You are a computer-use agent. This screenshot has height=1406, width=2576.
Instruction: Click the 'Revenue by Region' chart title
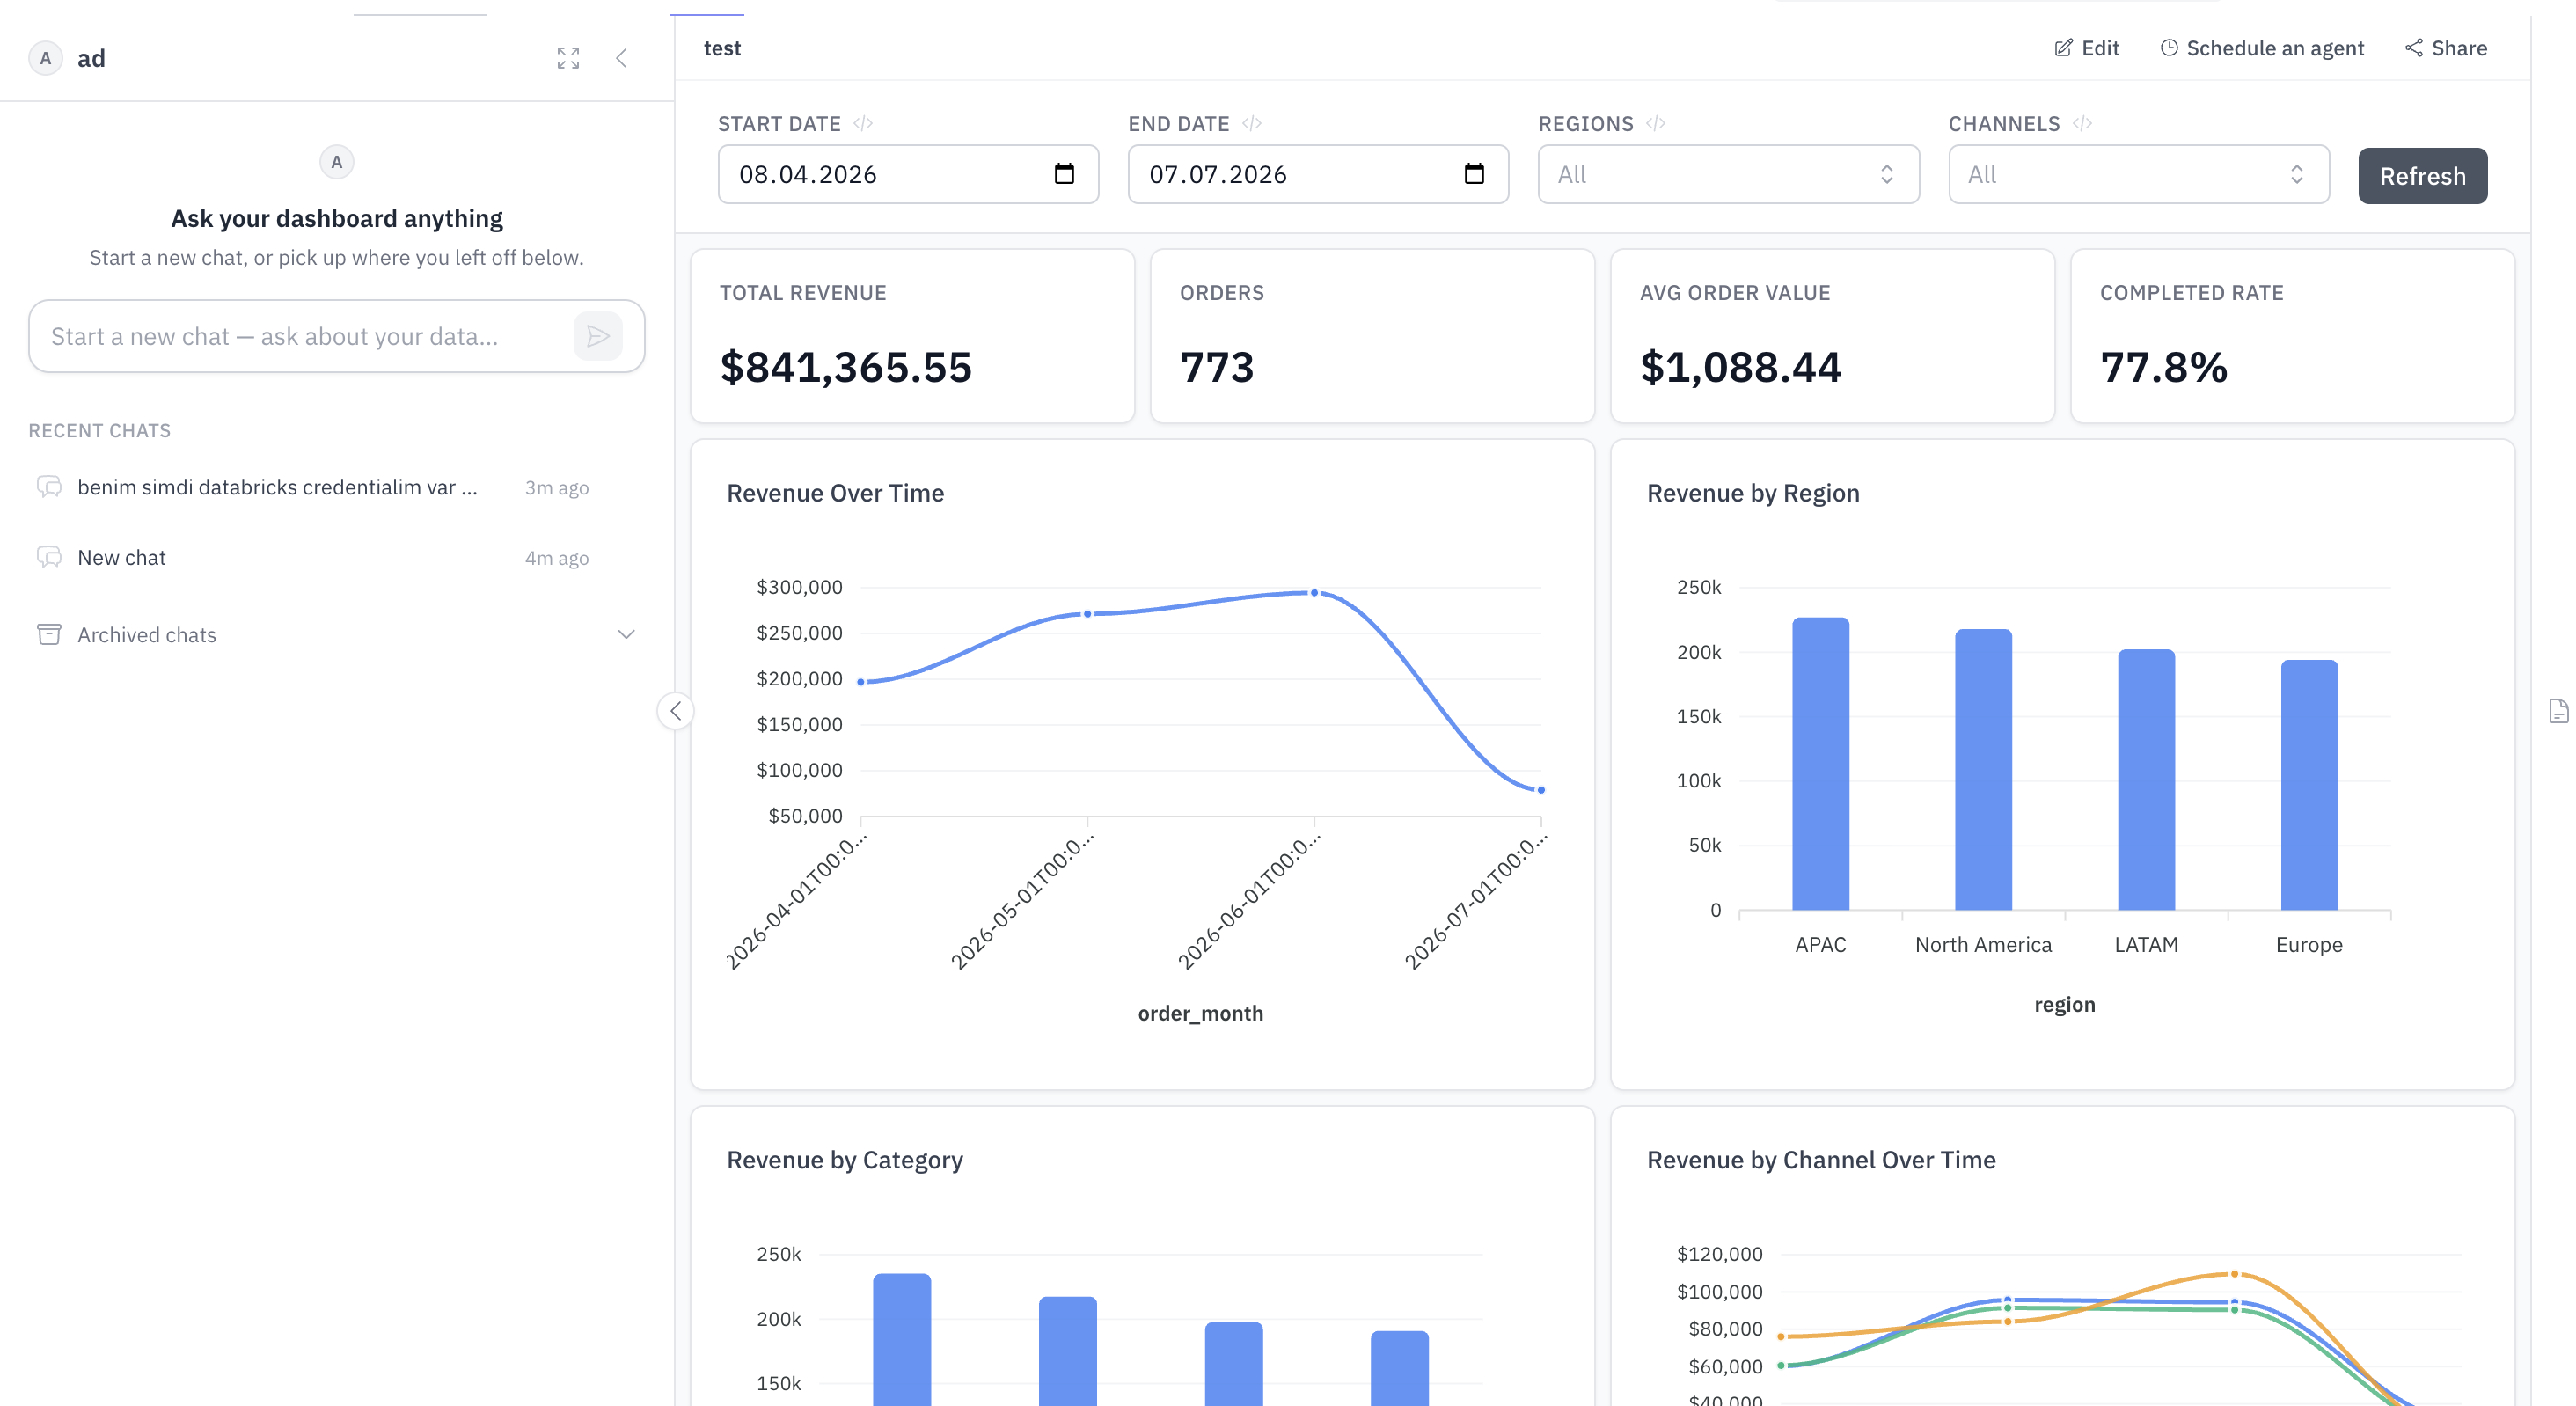[1753, 493]
